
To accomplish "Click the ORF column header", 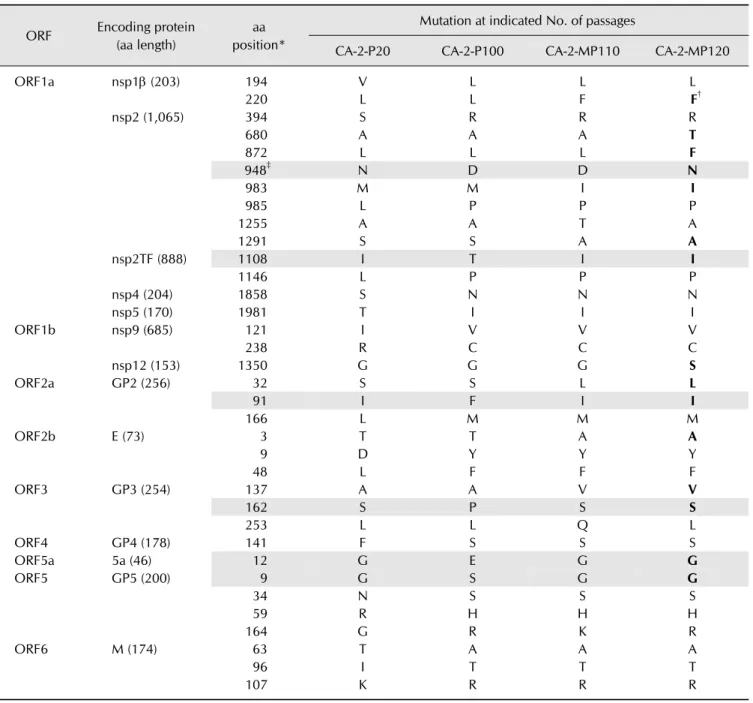I will pyautogui.click(x=38, y=36).
